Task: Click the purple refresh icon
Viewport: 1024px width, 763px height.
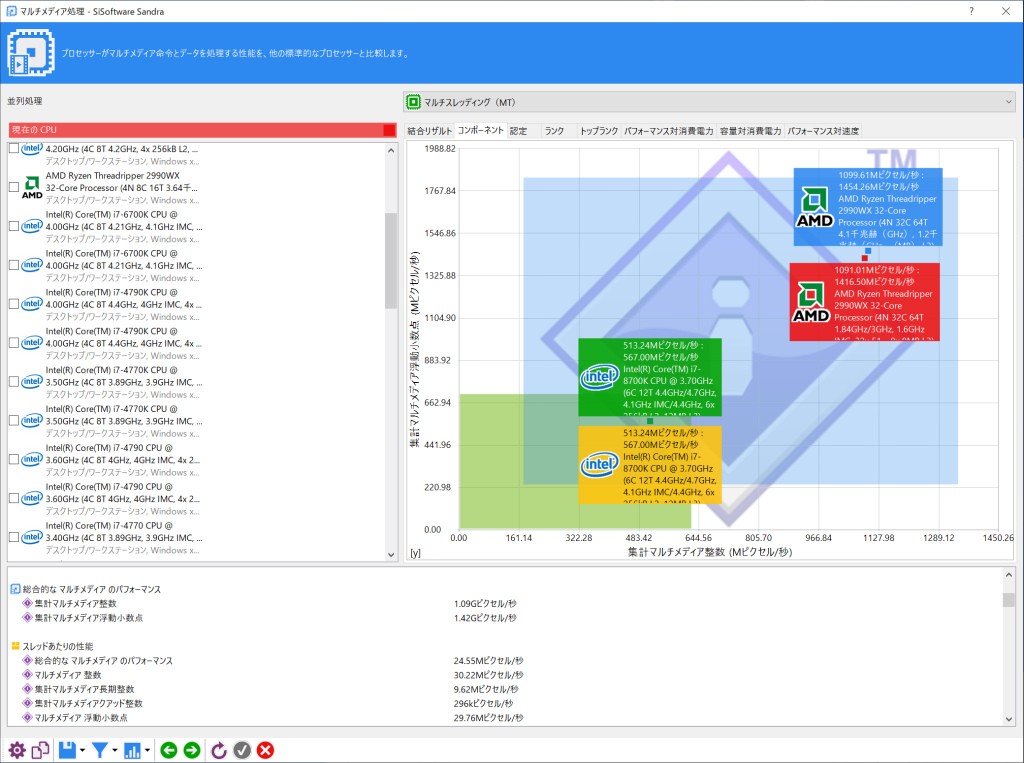Action: (x=219, y=750)
